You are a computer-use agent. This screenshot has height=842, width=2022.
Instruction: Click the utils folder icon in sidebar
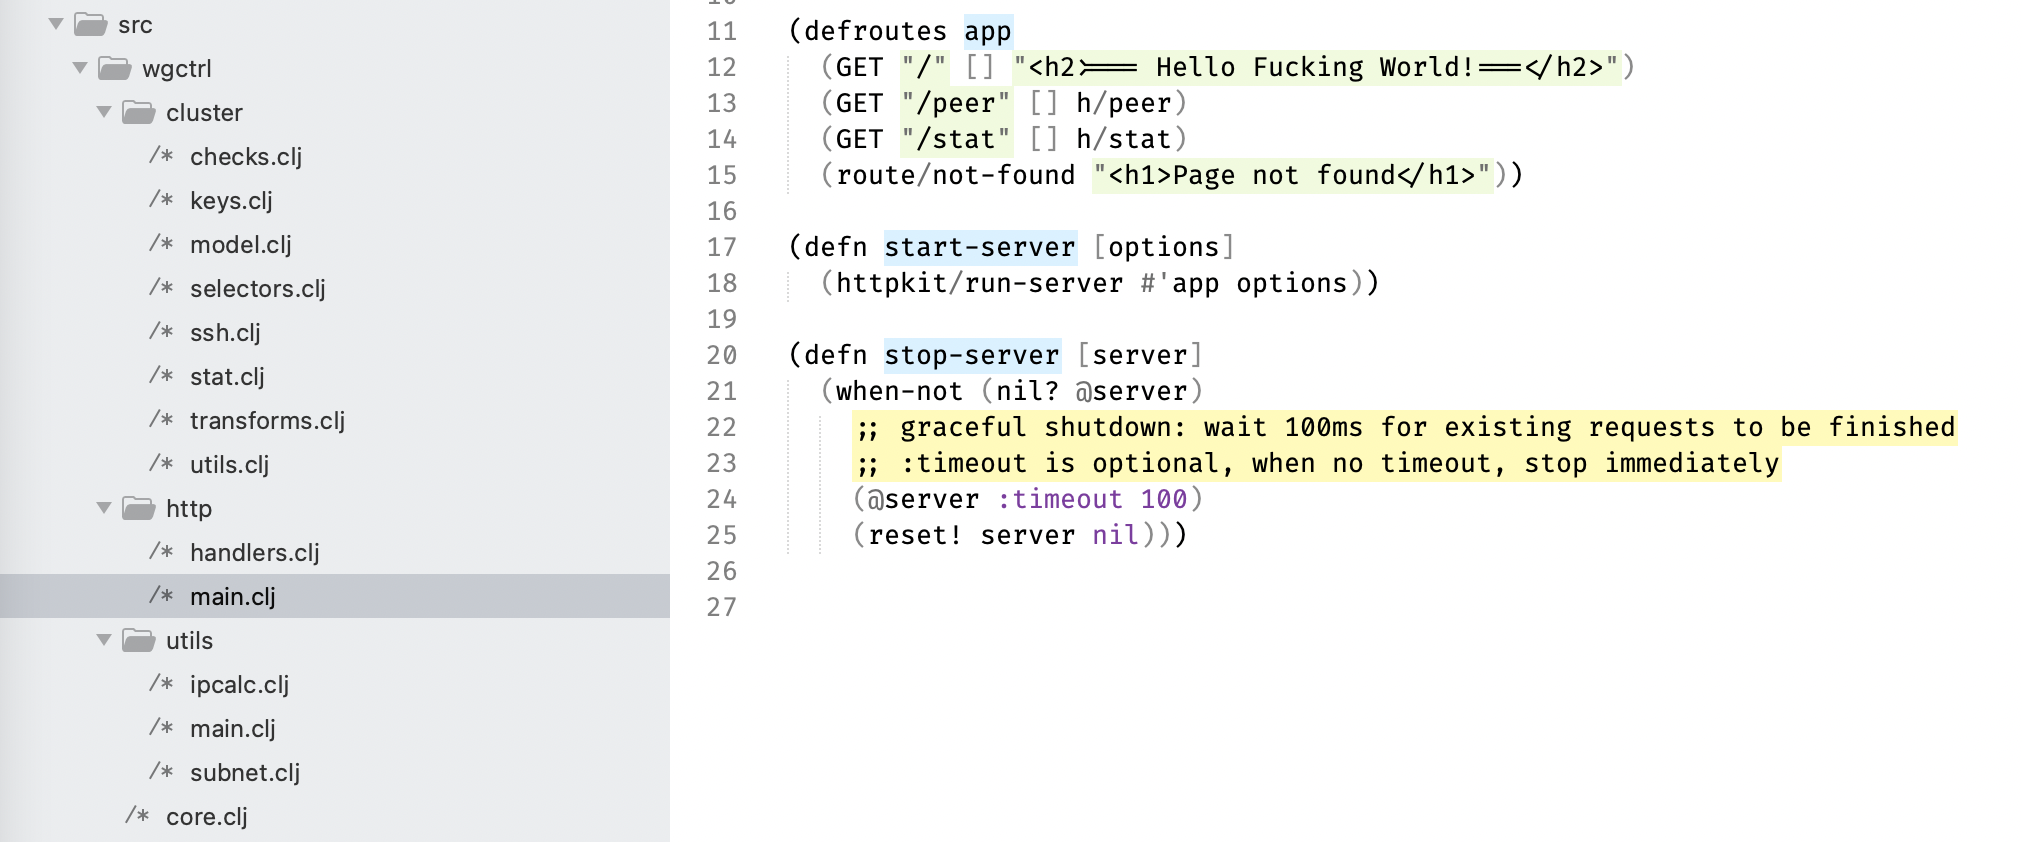(x=139, y=640)
